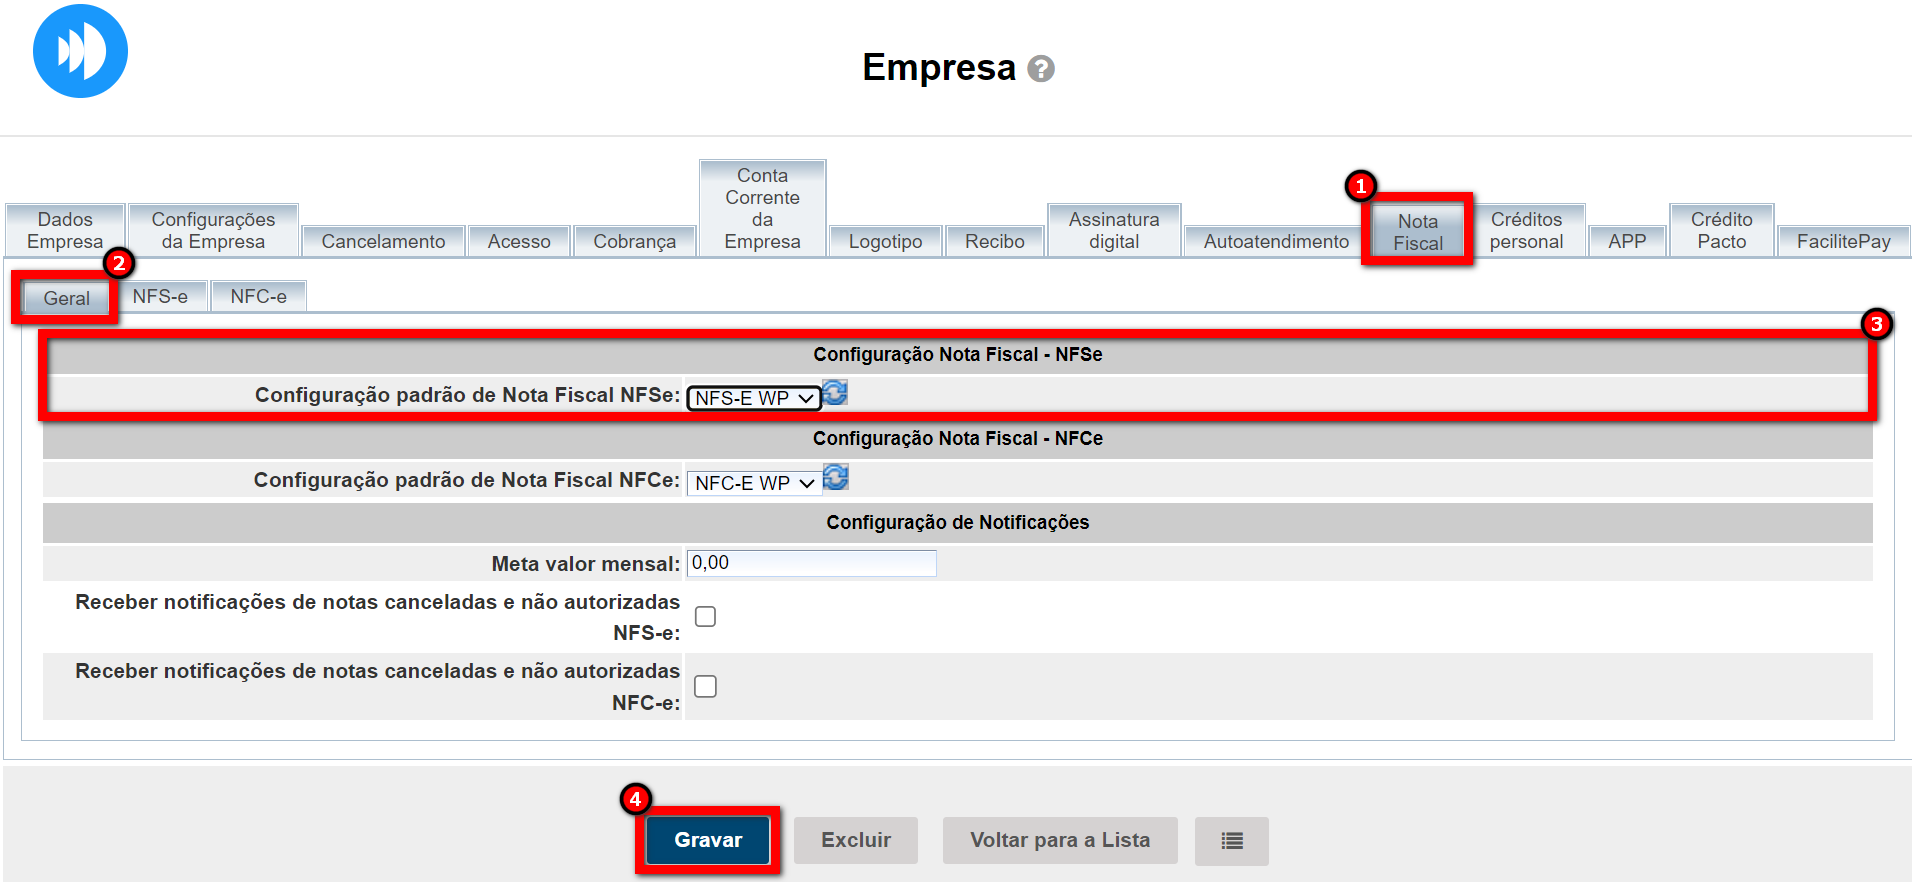Click the blue fast-forward logo icon

(80, 51)
